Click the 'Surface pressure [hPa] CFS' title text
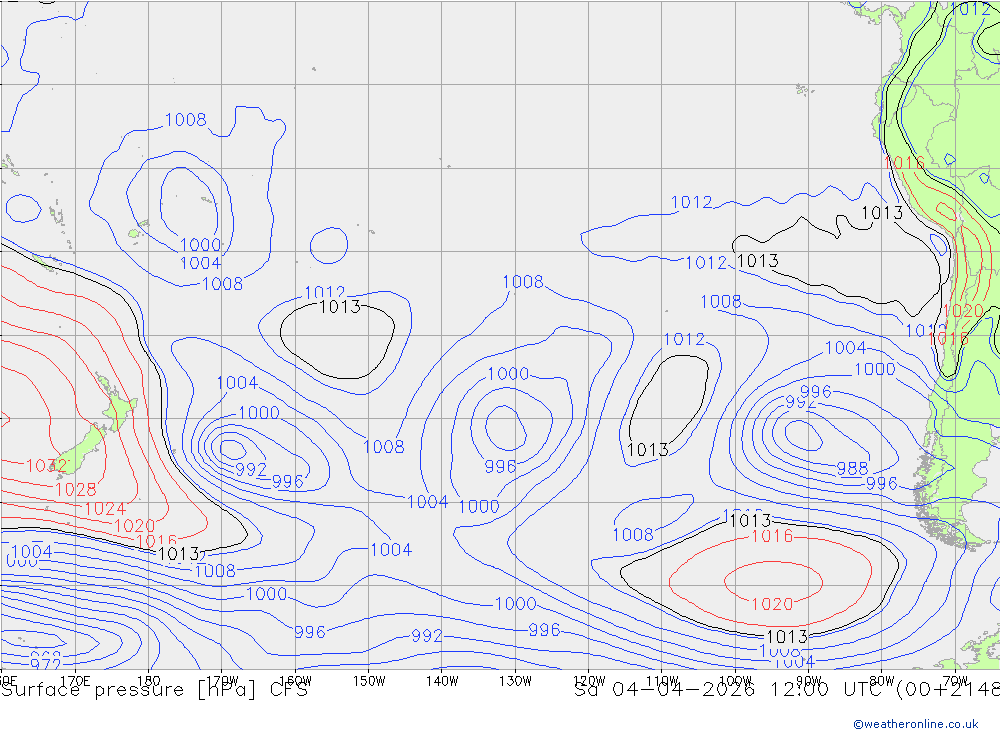The image size is (1000, 733). point(154,690)
